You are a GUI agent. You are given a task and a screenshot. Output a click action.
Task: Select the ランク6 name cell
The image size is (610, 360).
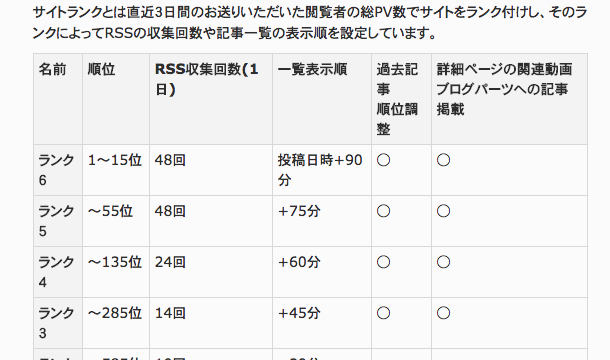[58, 170]
